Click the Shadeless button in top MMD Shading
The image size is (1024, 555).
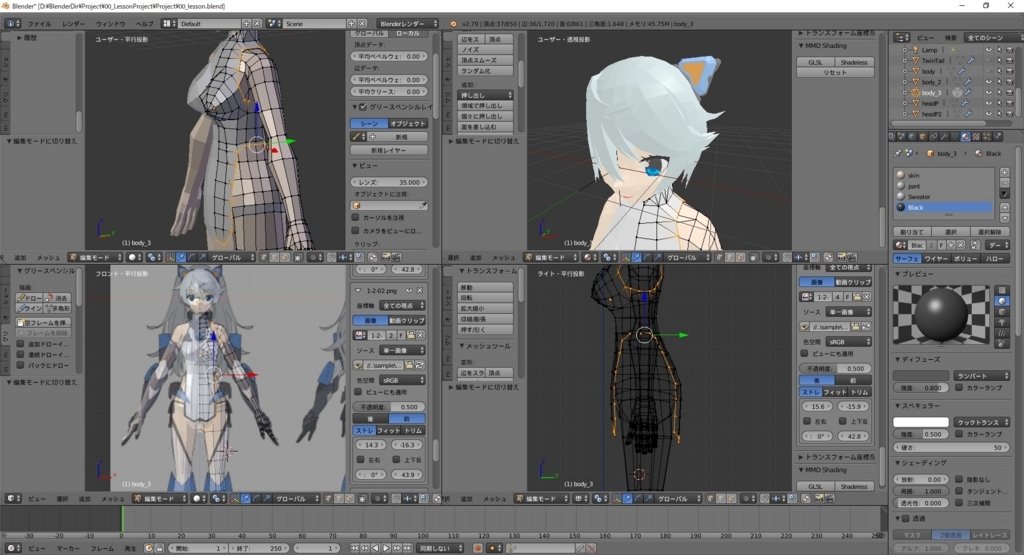click(x=854, y=62)
